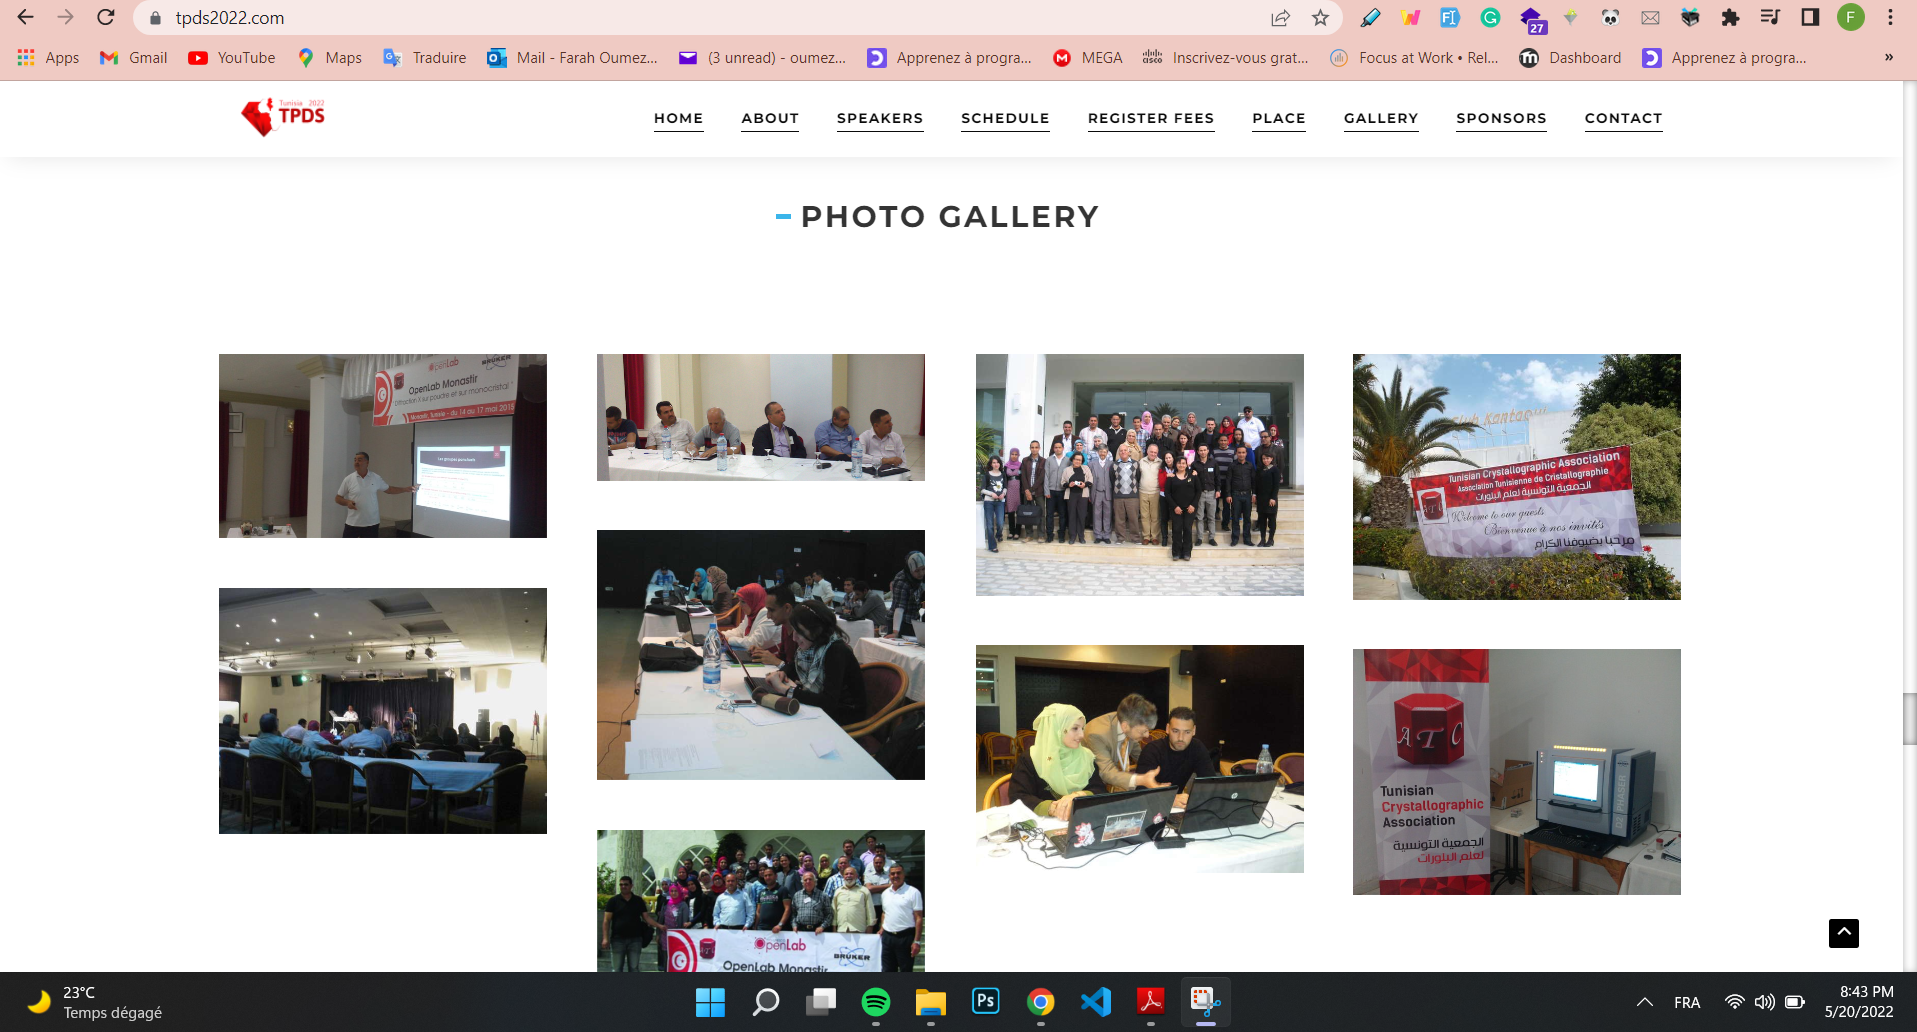Click the TPDS logo in the header

point(284,117)
